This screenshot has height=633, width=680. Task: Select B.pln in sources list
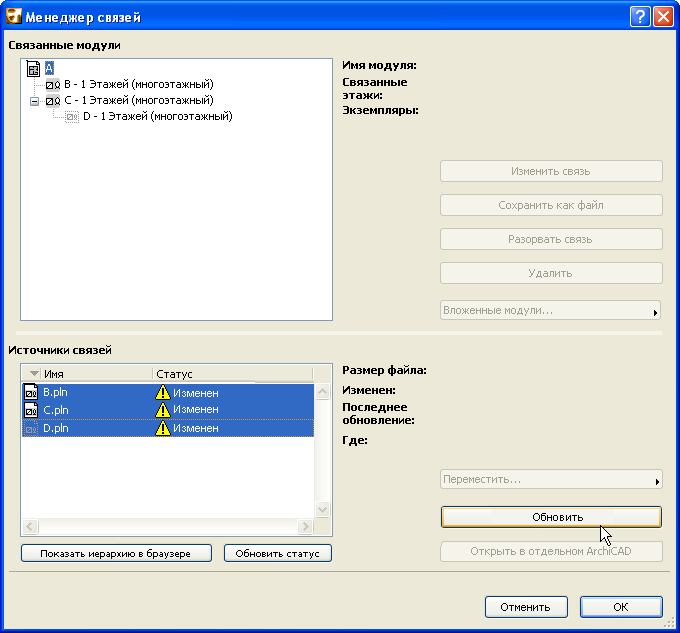[x=56, y=392]
